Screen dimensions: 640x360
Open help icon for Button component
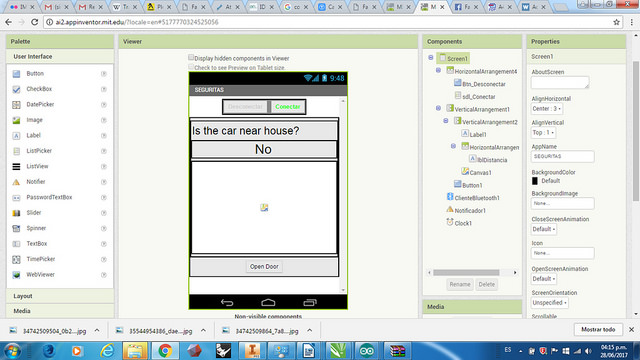(104, 74)
